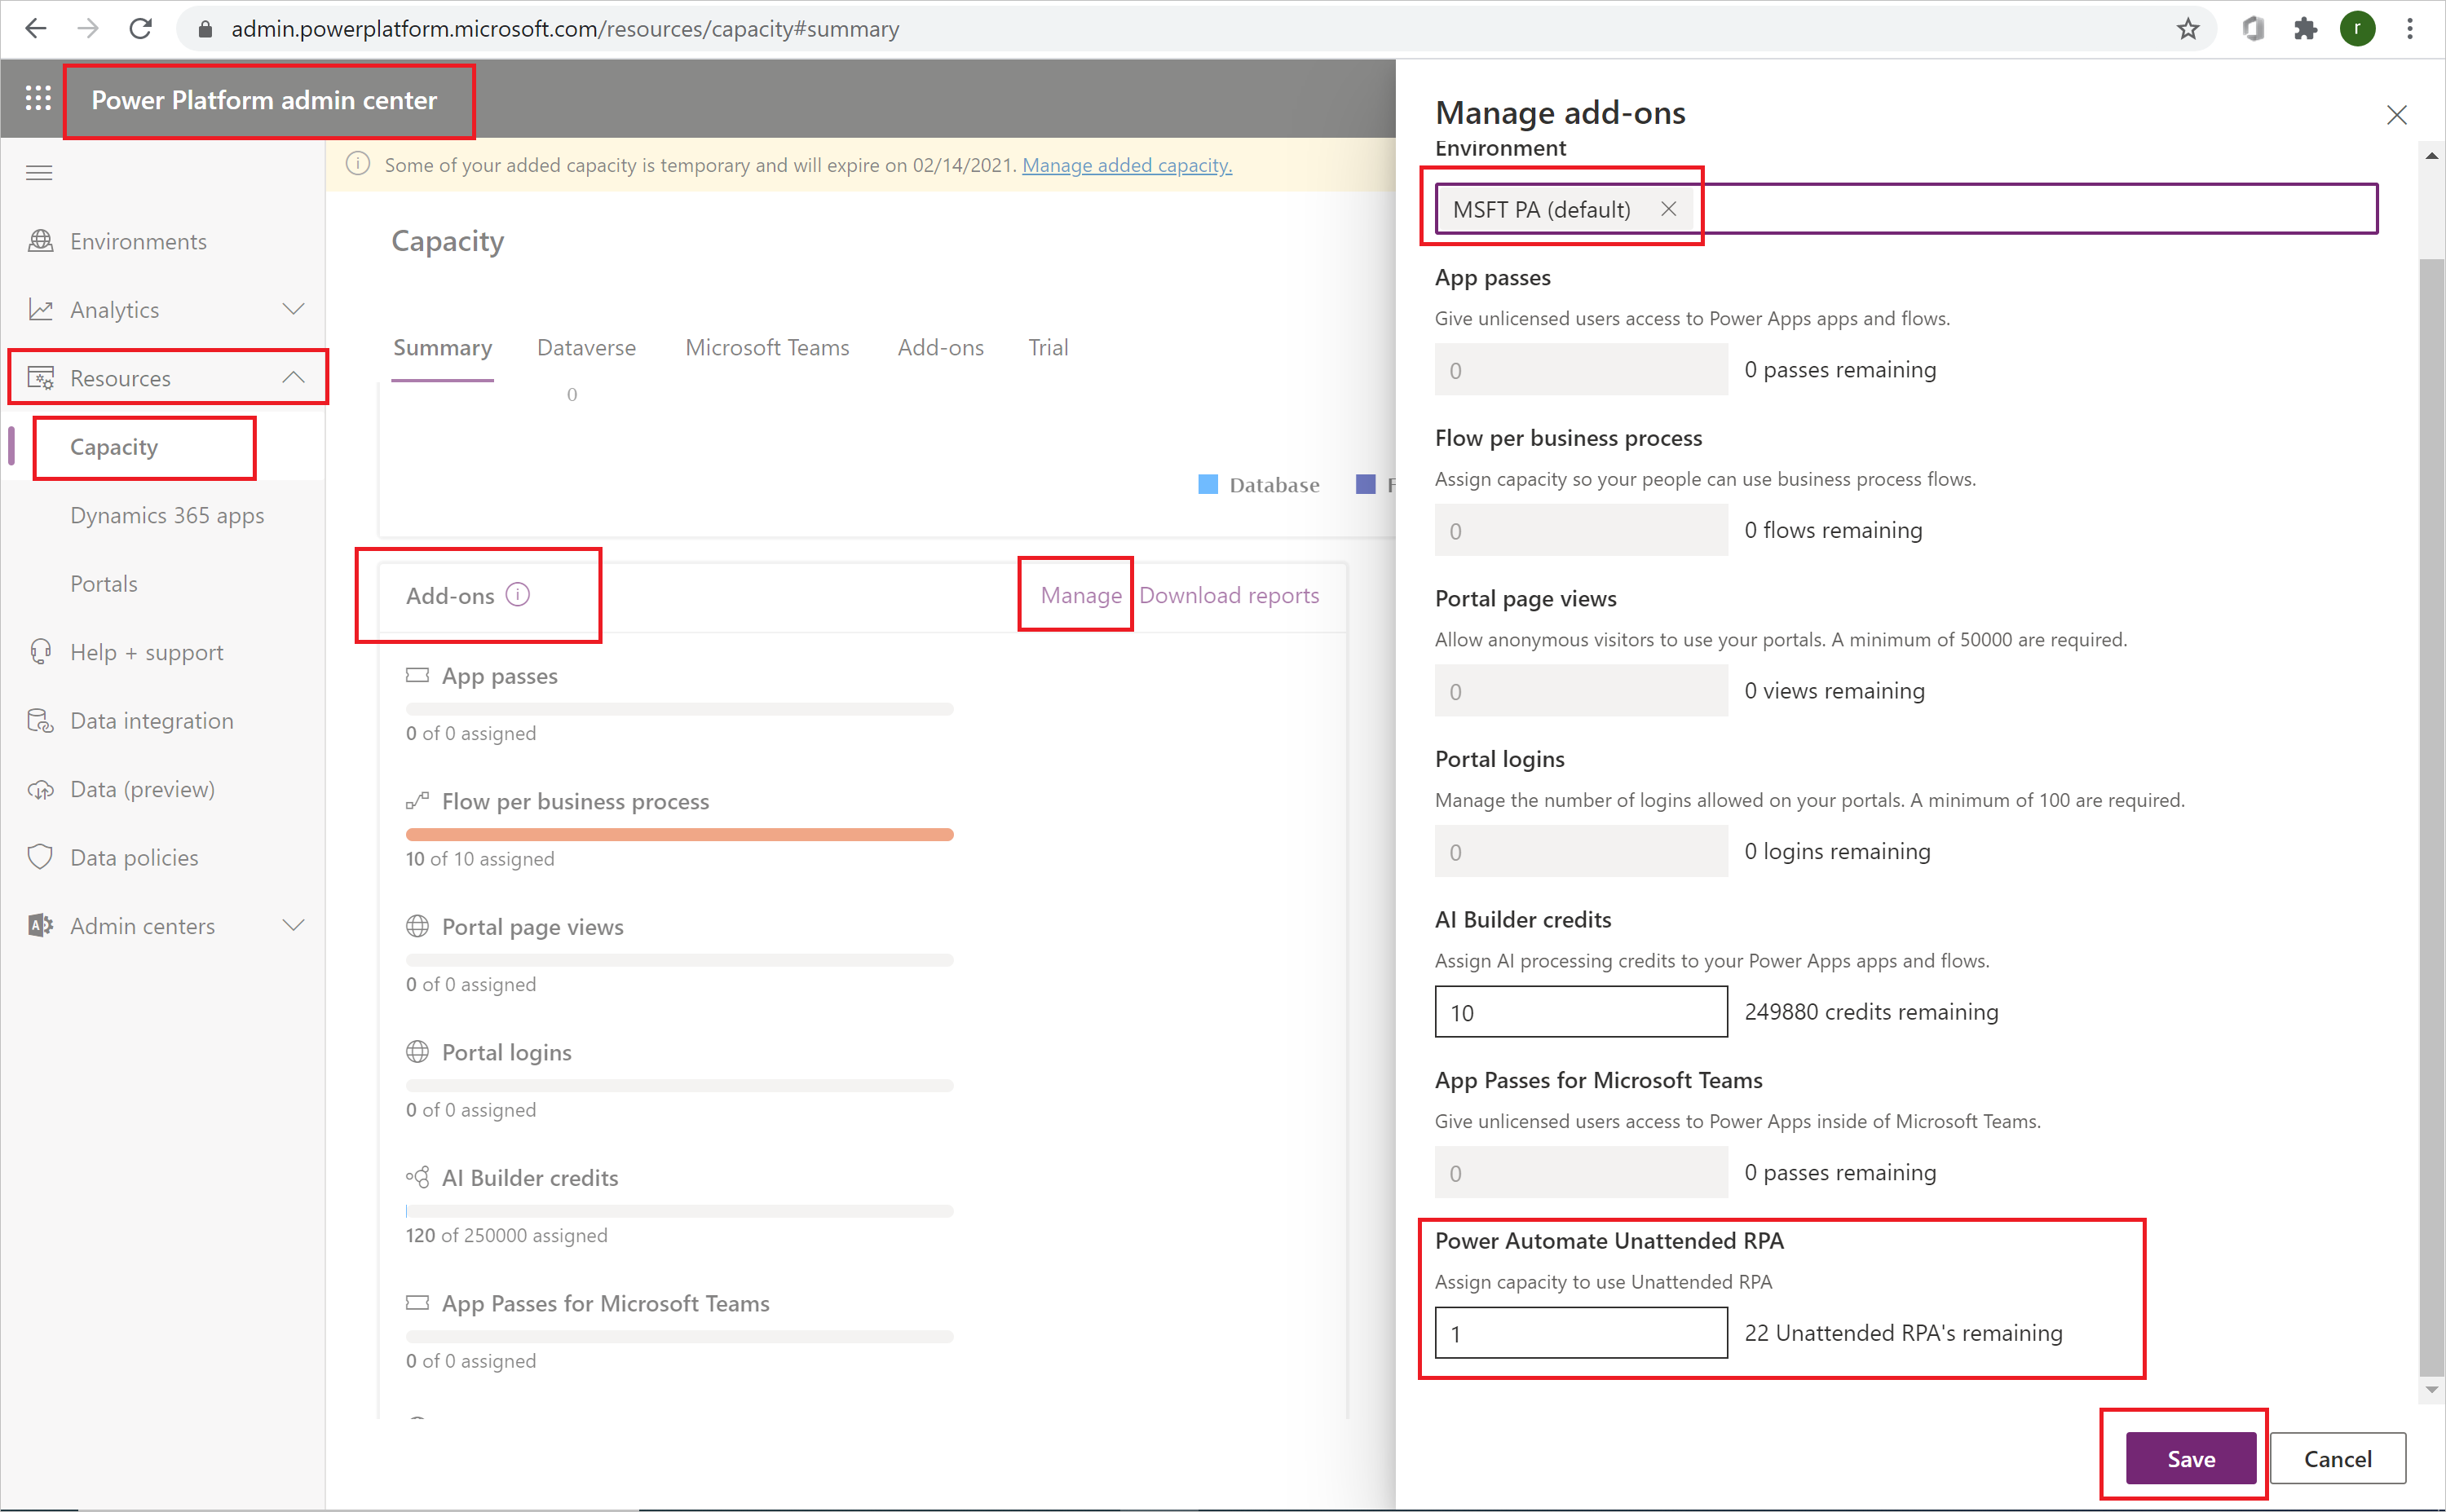Click Save button in Manage add-ons
2446x1512 pixels.
coord(2191,1458)
